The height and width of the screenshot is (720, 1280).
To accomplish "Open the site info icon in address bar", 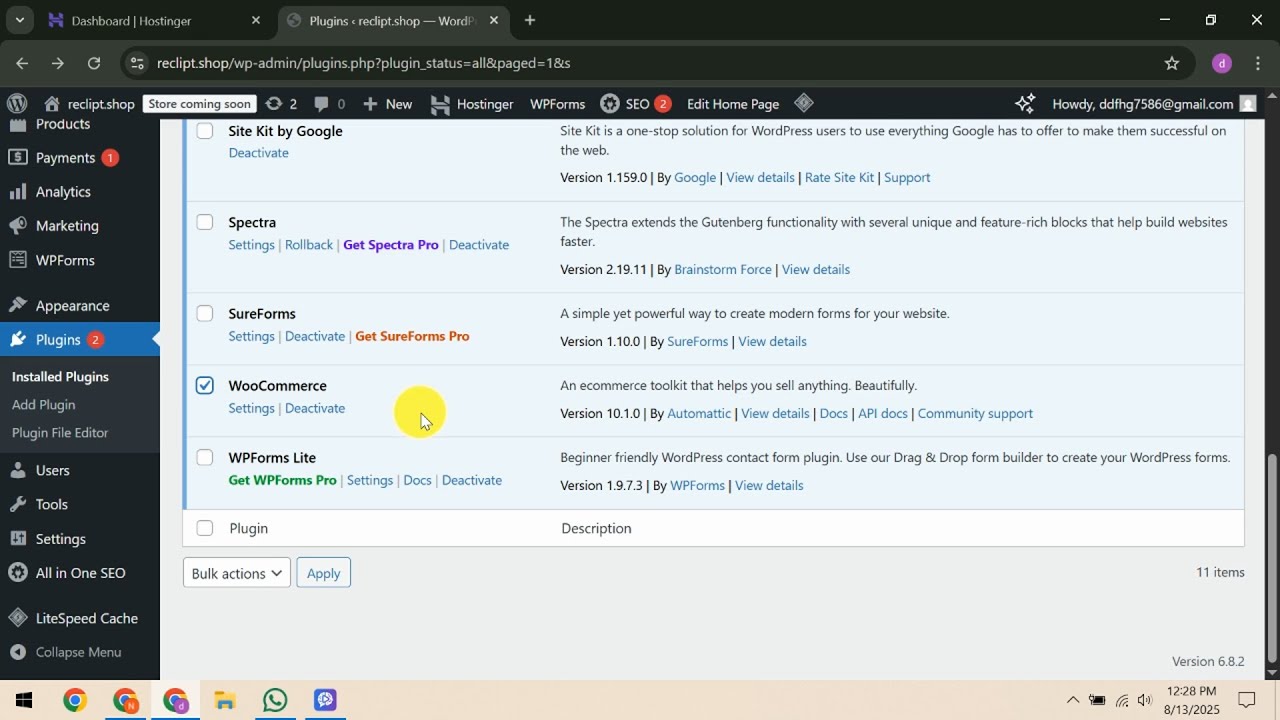I will 138,63.
